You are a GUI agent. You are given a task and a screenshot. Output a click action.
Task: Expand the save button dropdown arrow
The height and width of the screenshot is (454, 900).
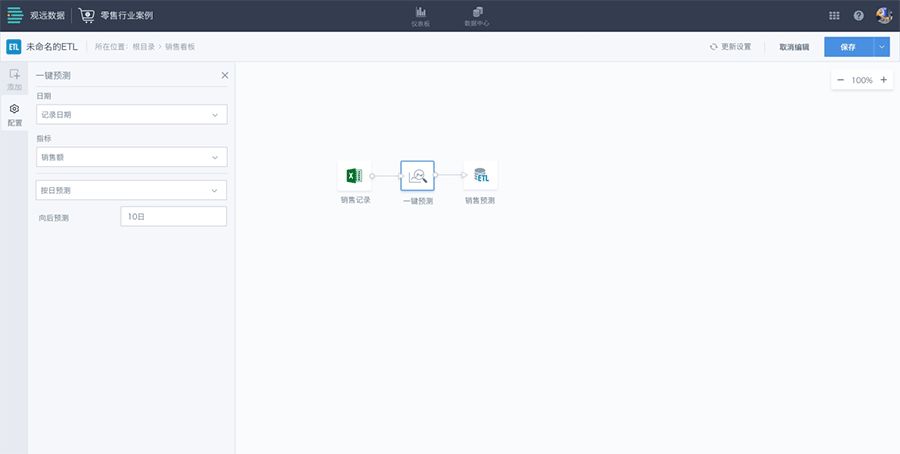(x=882, y=47)
